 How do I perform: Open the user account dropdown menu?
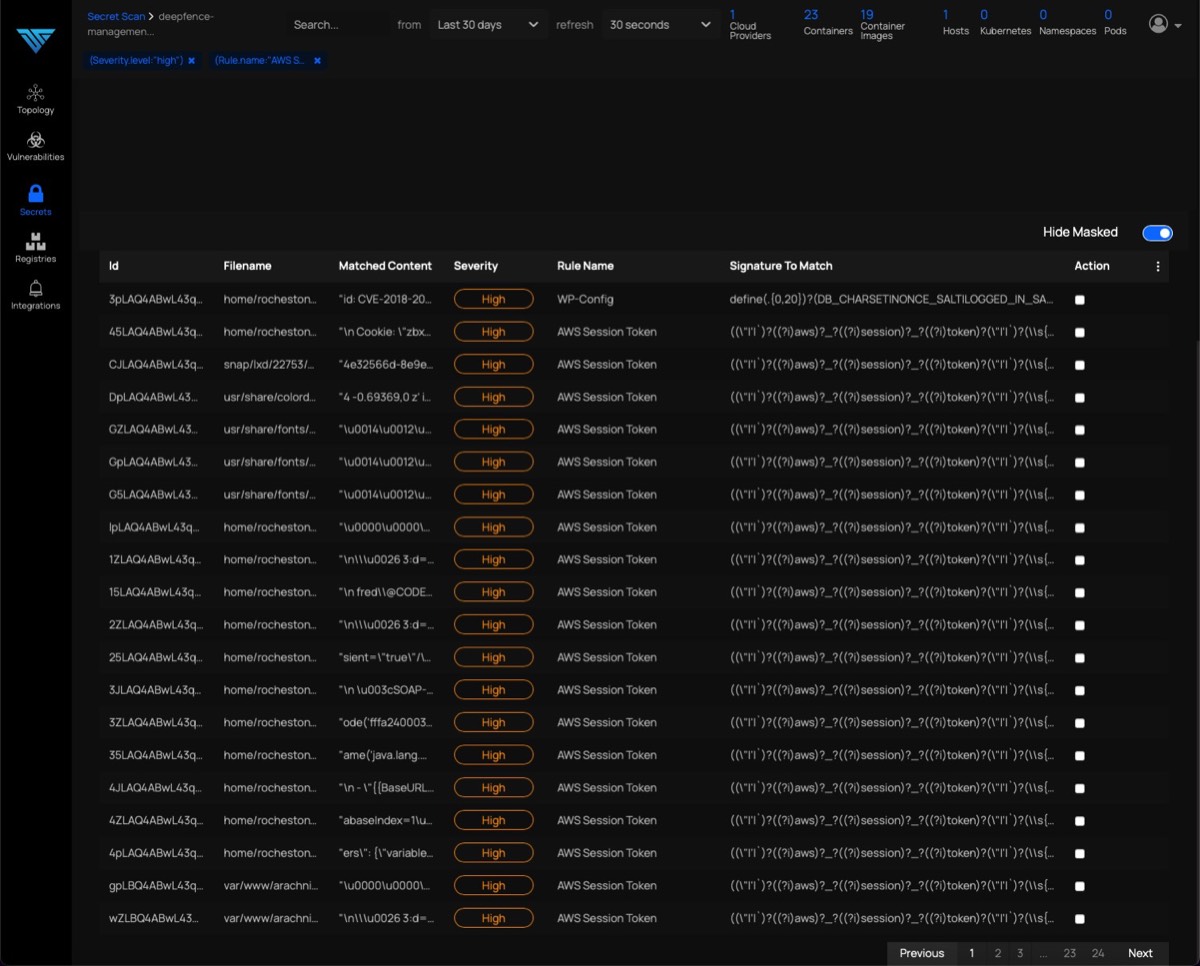[x=1164, y=25]
